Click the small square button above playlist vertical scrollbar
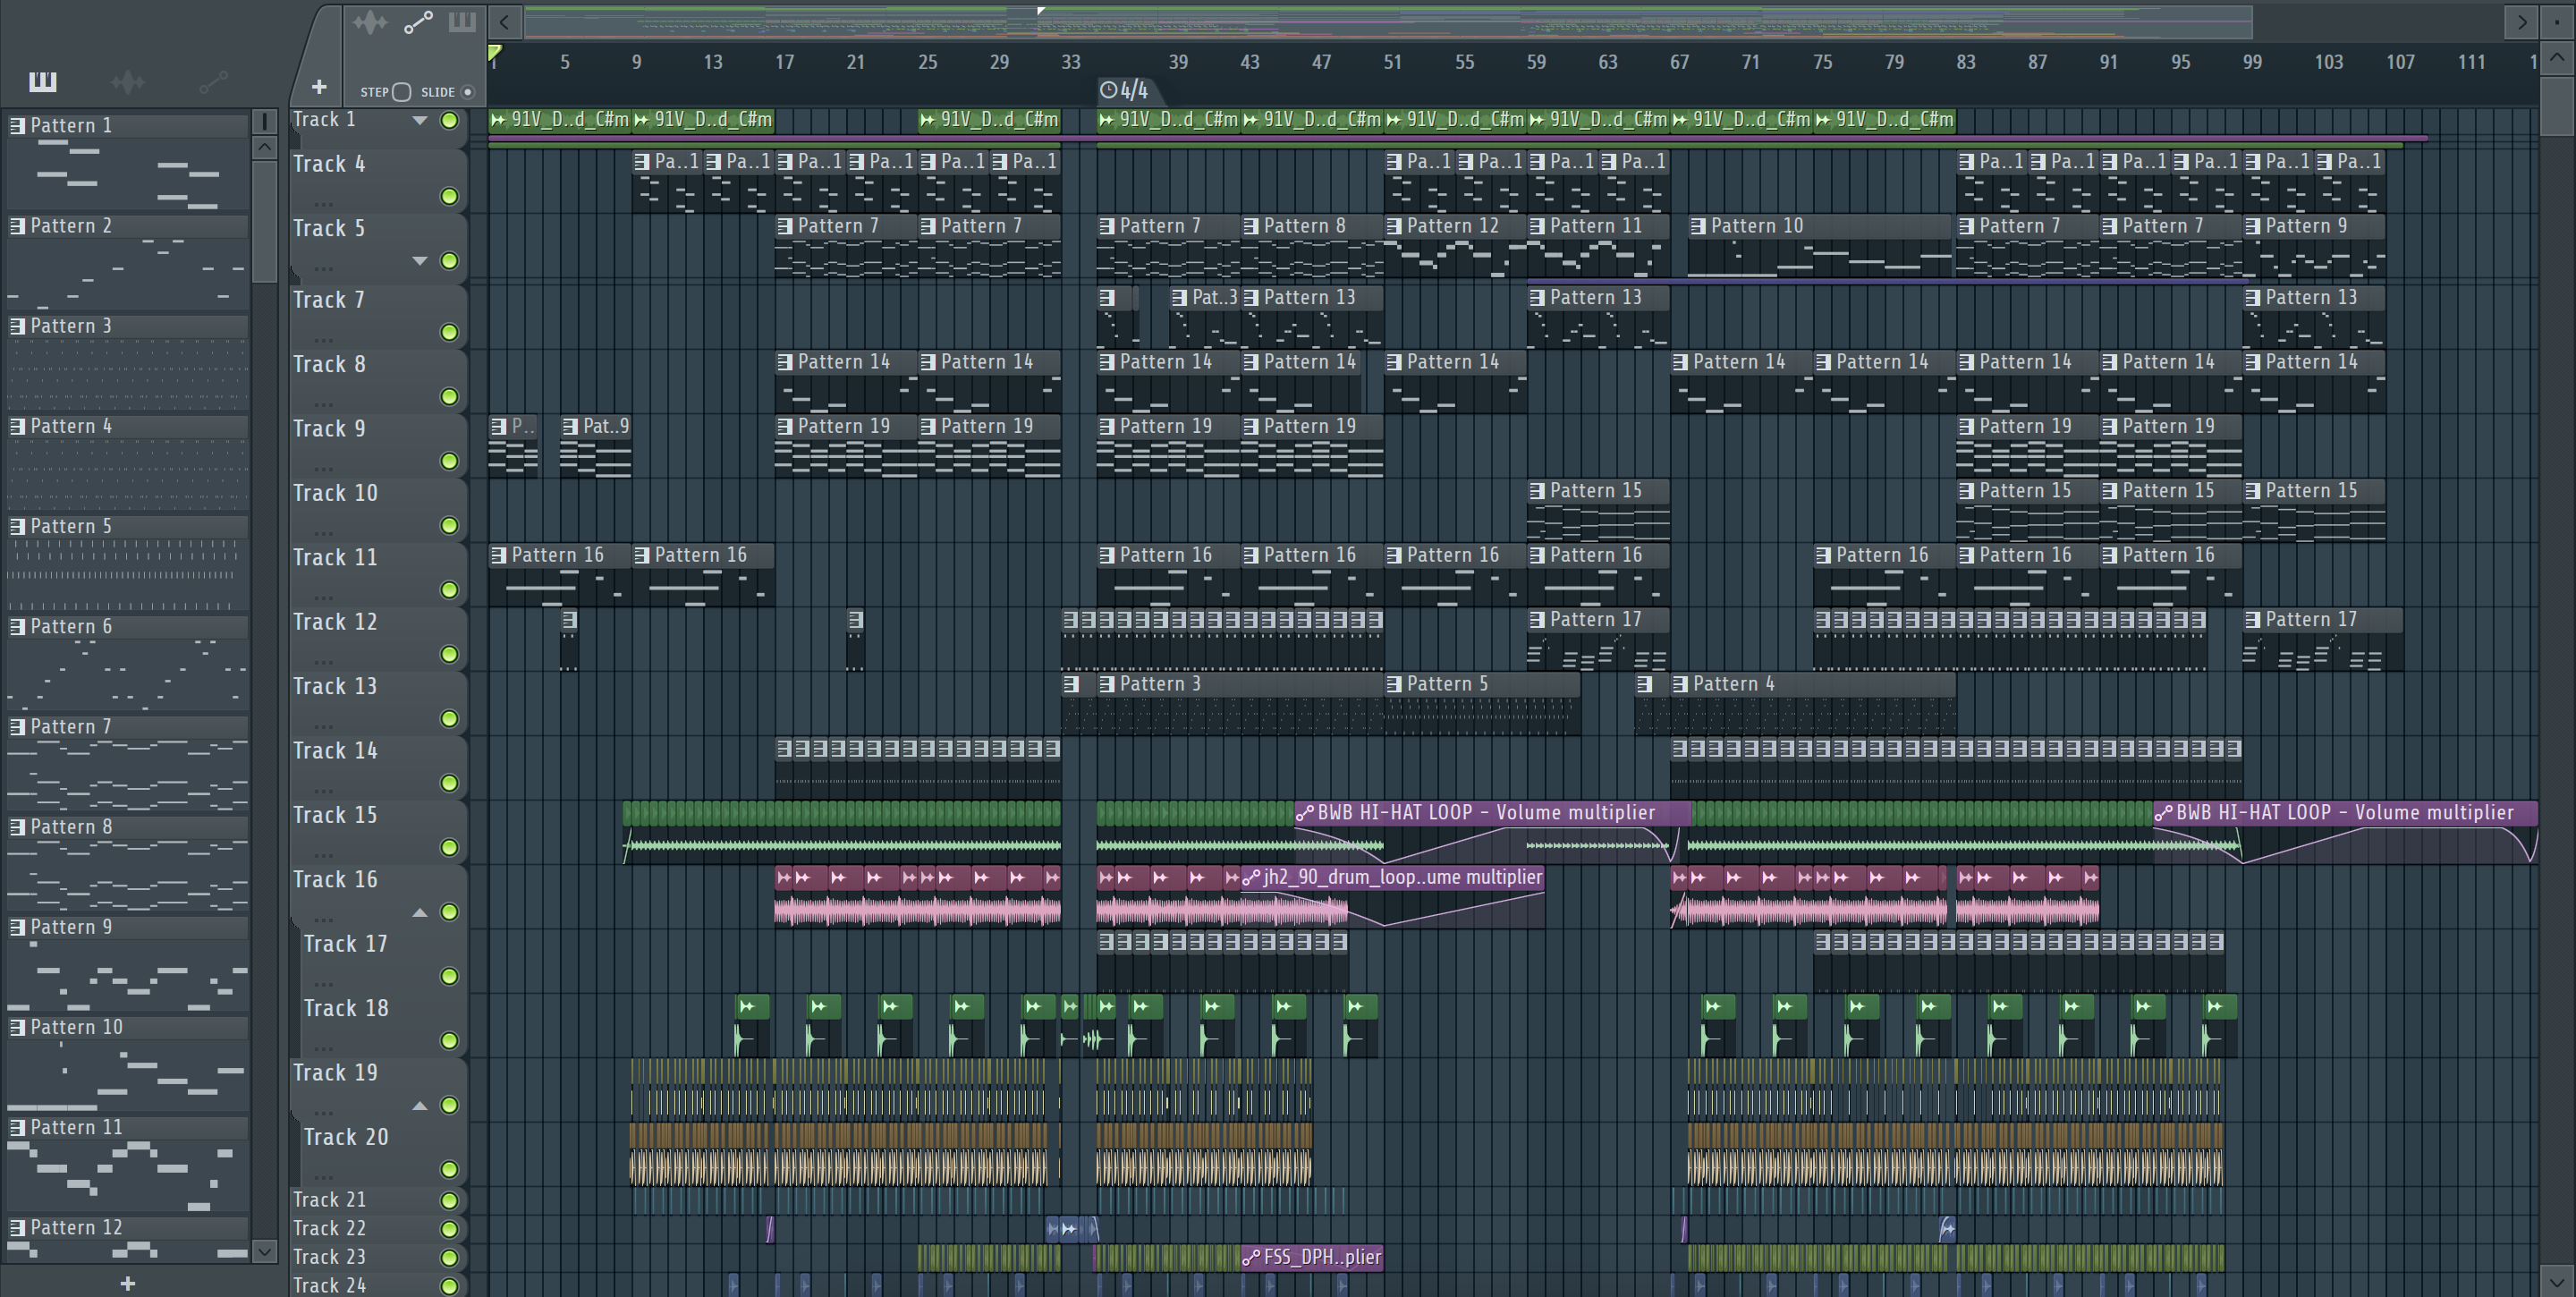This screenshot has height=1297, width=2576. click(2557, 21)
